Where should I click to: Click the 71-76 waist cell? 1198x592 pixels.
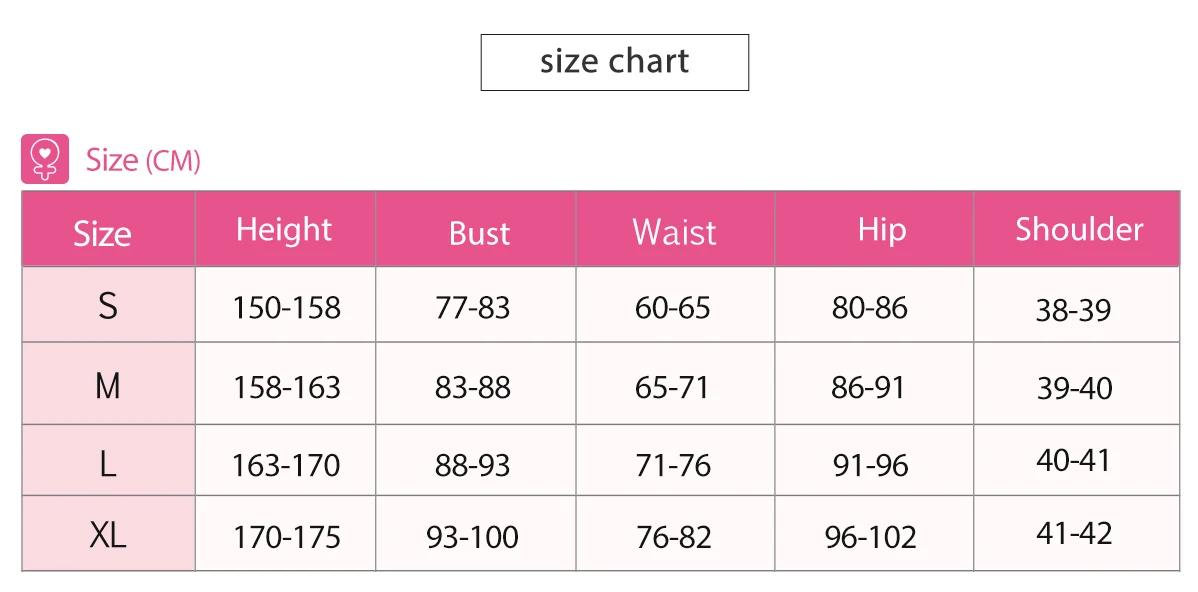click(675, 461)
